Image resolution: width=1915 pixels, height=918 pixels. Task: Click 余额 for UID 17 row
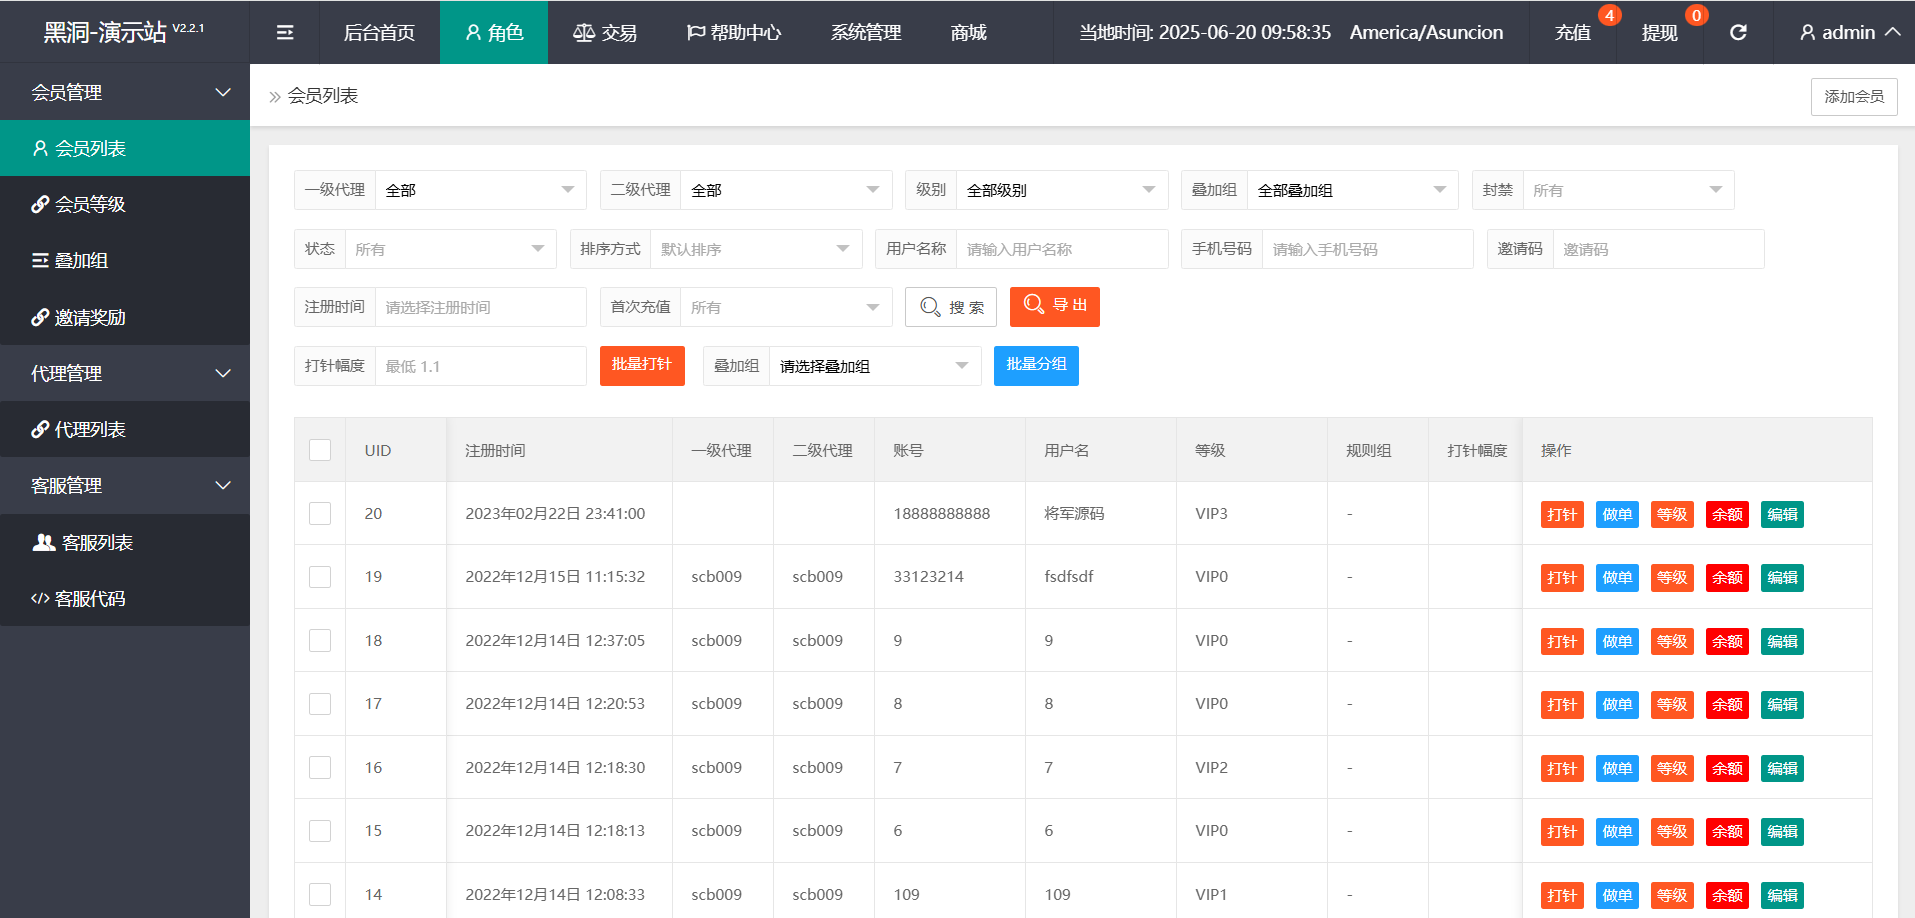[1727, 705]
